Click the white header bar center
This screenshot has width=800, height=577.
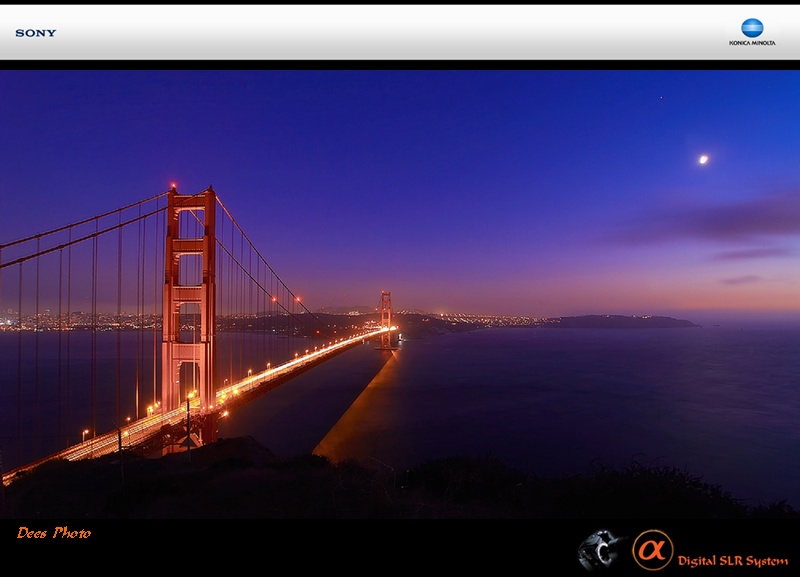coord(400,33)
